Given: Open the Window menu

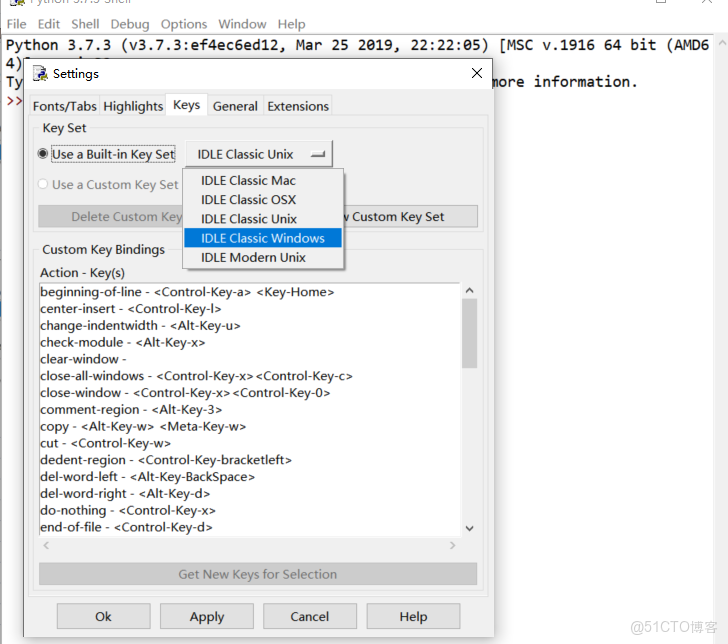Looking at the screenshot, I should pos(242,24).
